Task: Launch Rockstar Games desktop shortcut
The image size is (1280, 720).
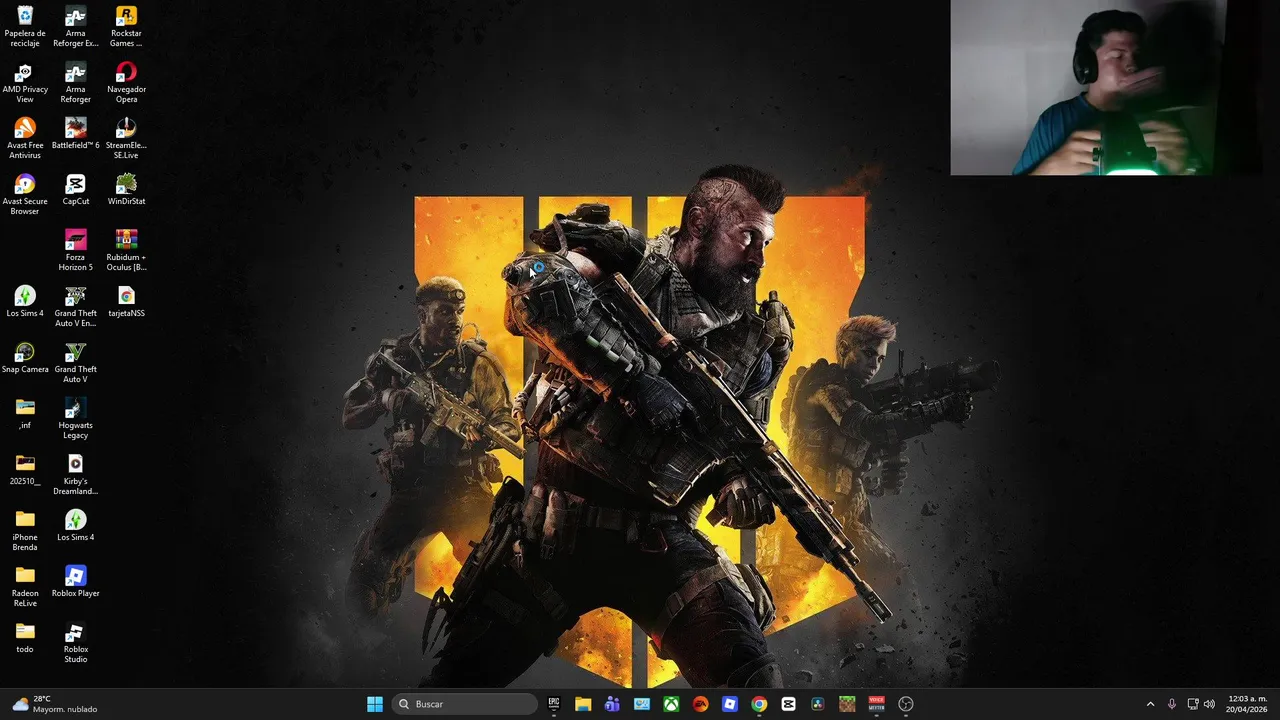Action: click(x=126, y=26)
